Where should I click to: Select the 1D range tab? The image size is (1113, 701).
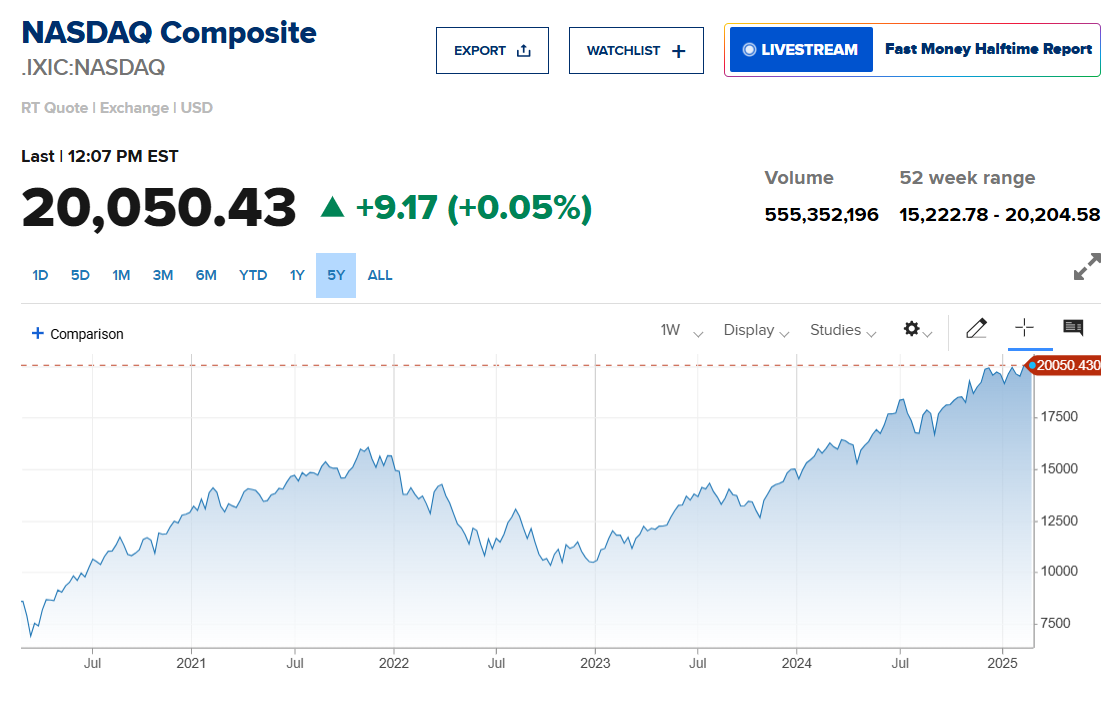click(x=40, y=275)
